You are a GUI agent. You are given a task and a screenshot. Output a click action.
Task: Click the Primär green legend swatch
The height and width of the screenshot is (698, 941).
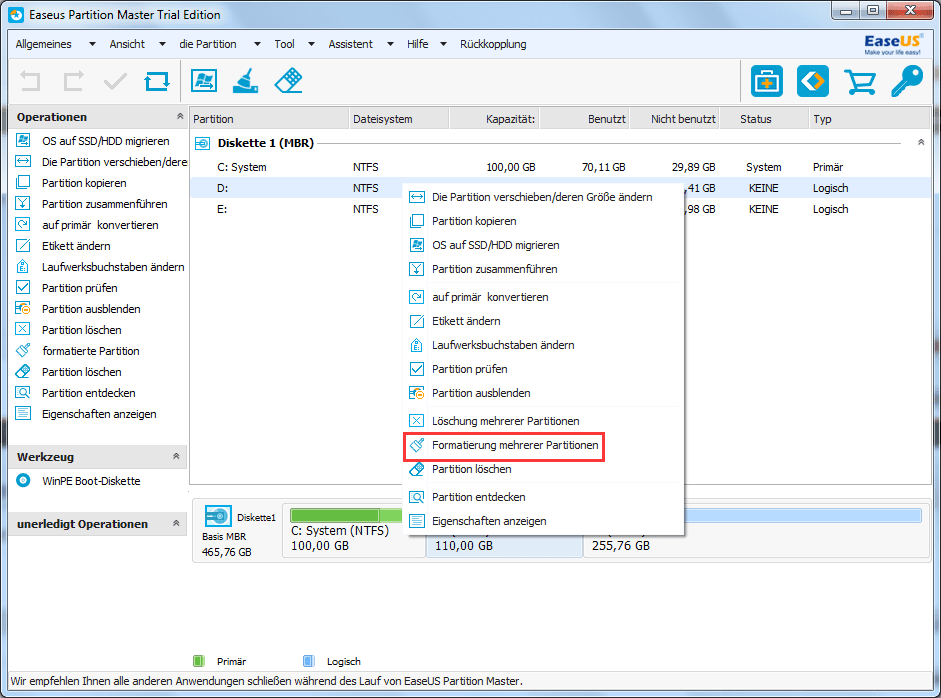point(199,661)
